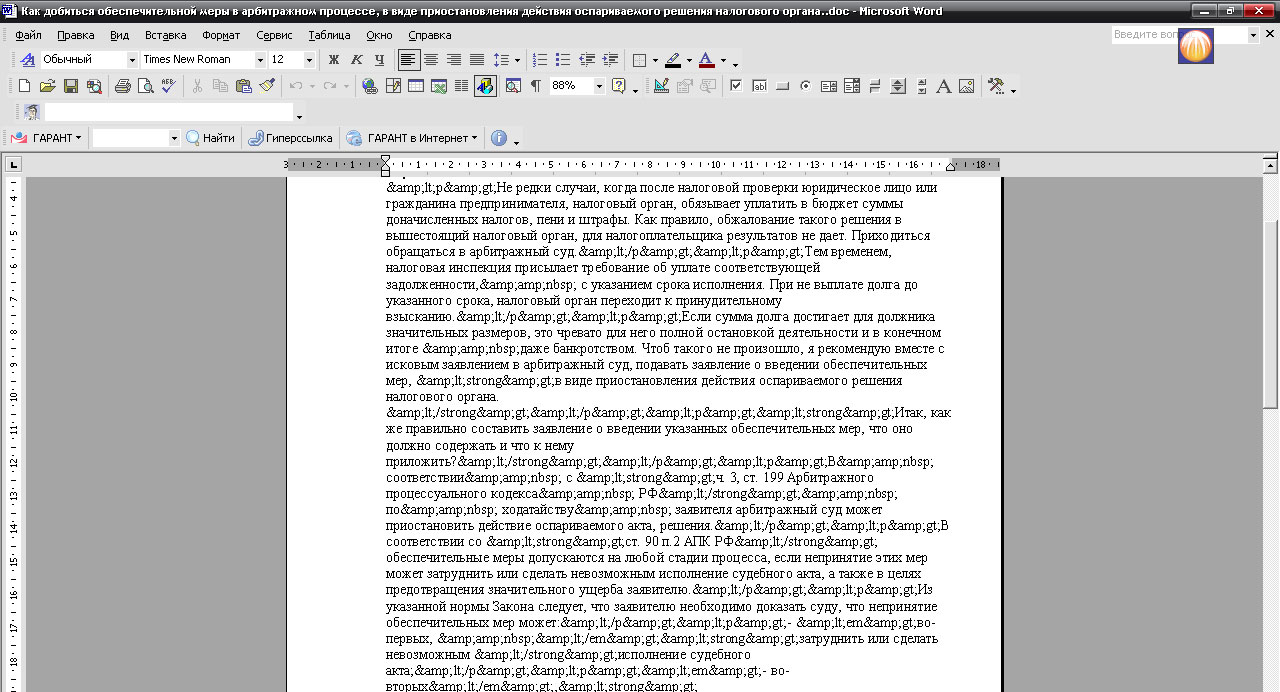Screen dimensions: 1280x692
Task: Decrease the paragraph indent
Action: 586,60
